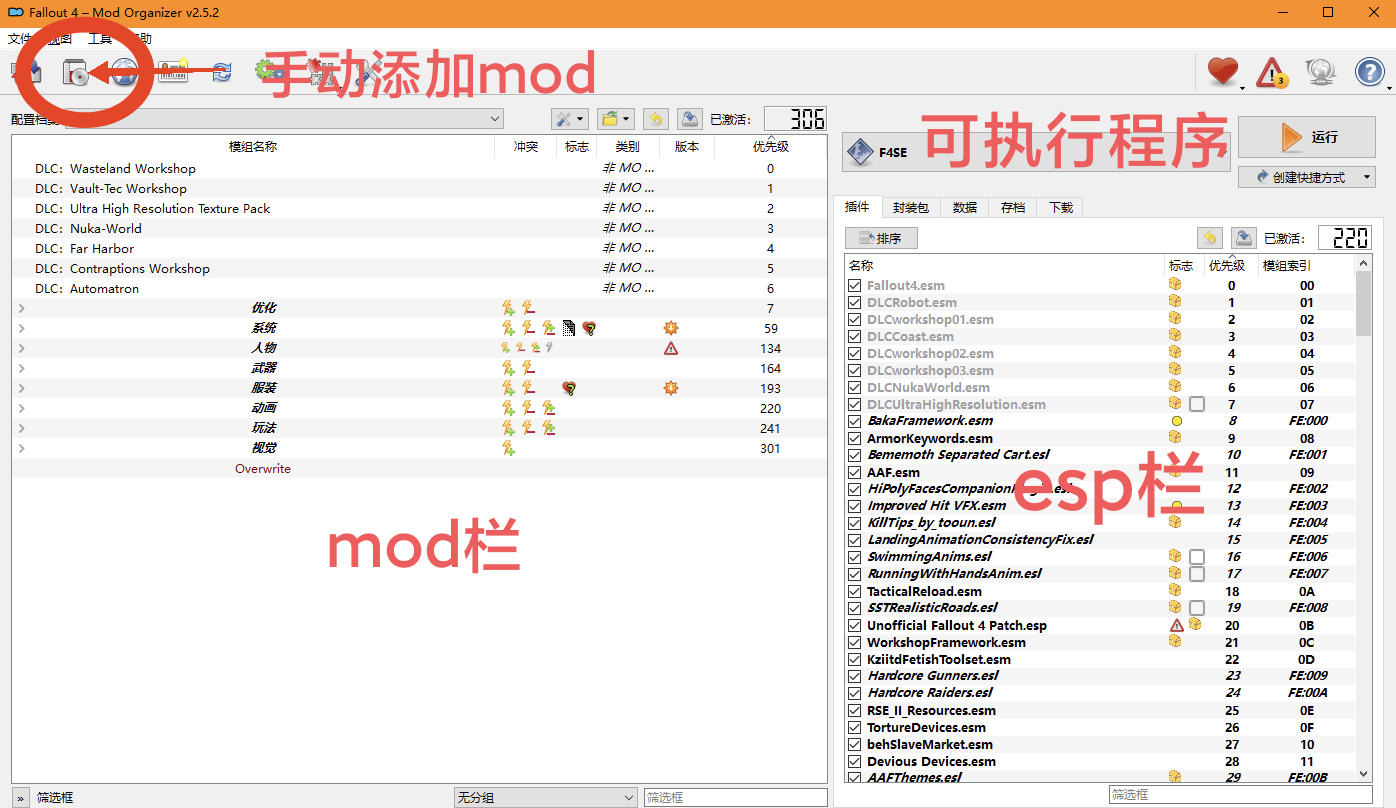Click the plugin list scrollbar down arrow
This screenshot has width=1396, height=808.
click(x=1364, y=774)
